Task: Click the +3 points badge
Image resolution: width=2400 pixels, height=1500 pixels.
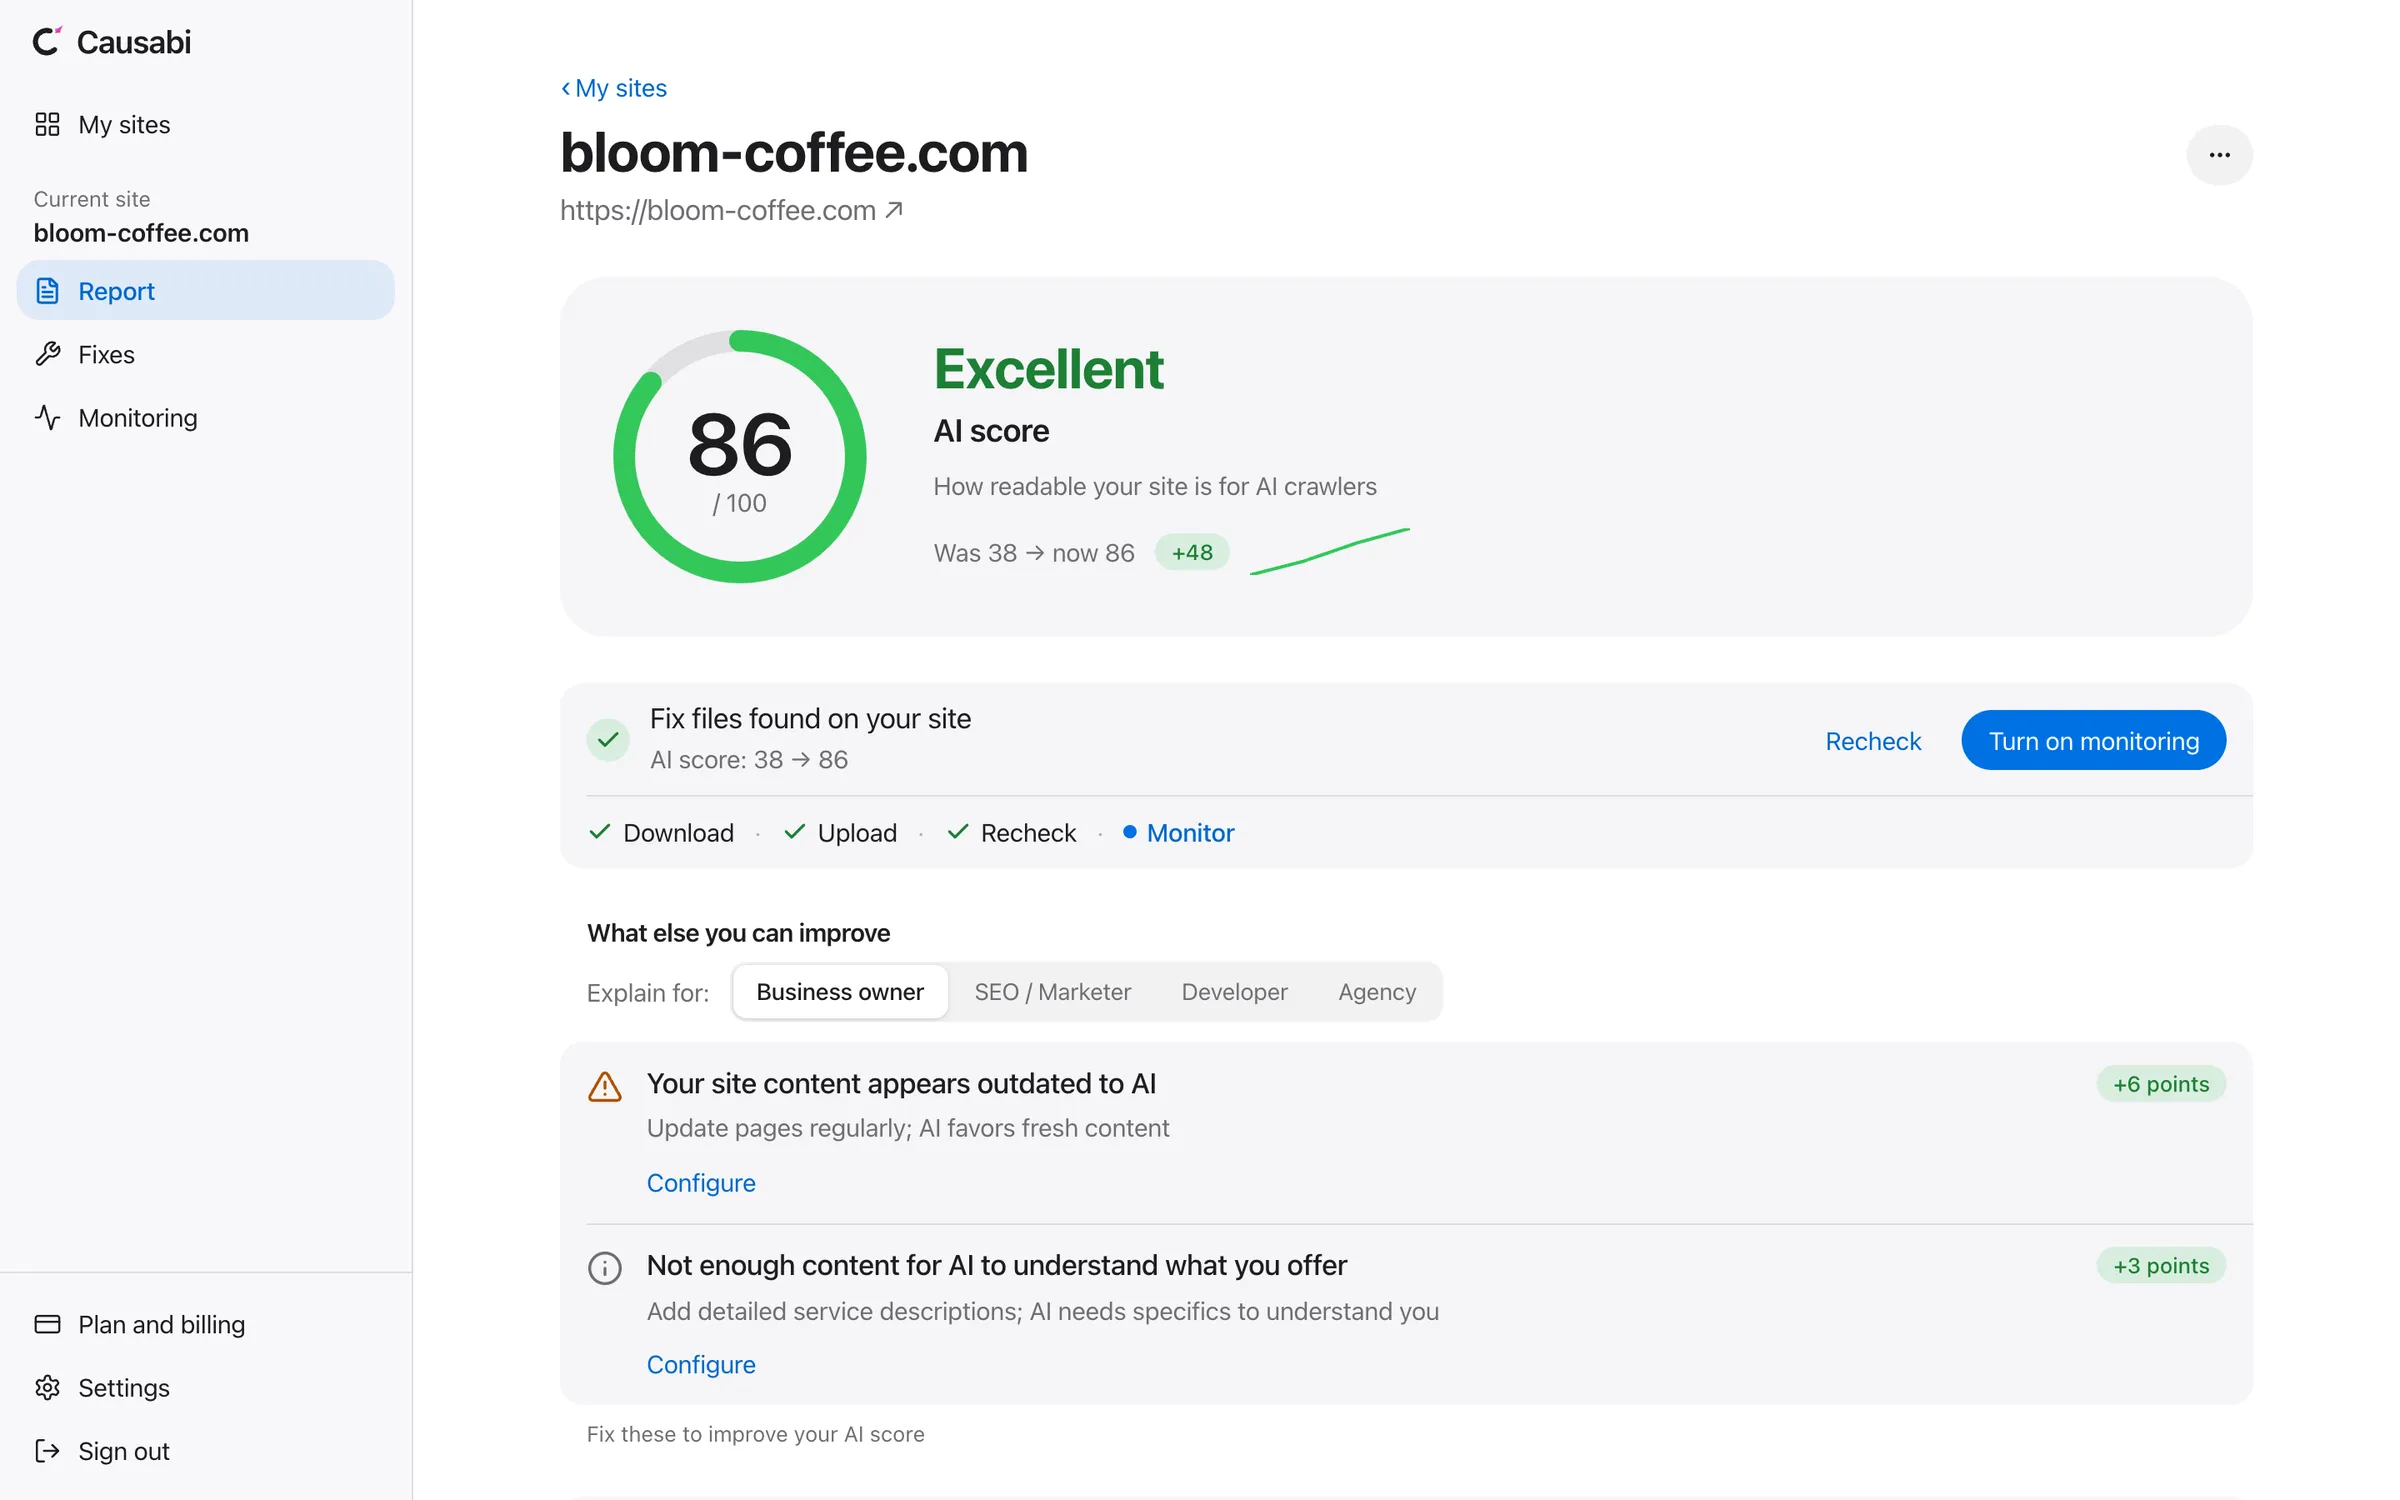Action: click(x=2161, y=1265)
